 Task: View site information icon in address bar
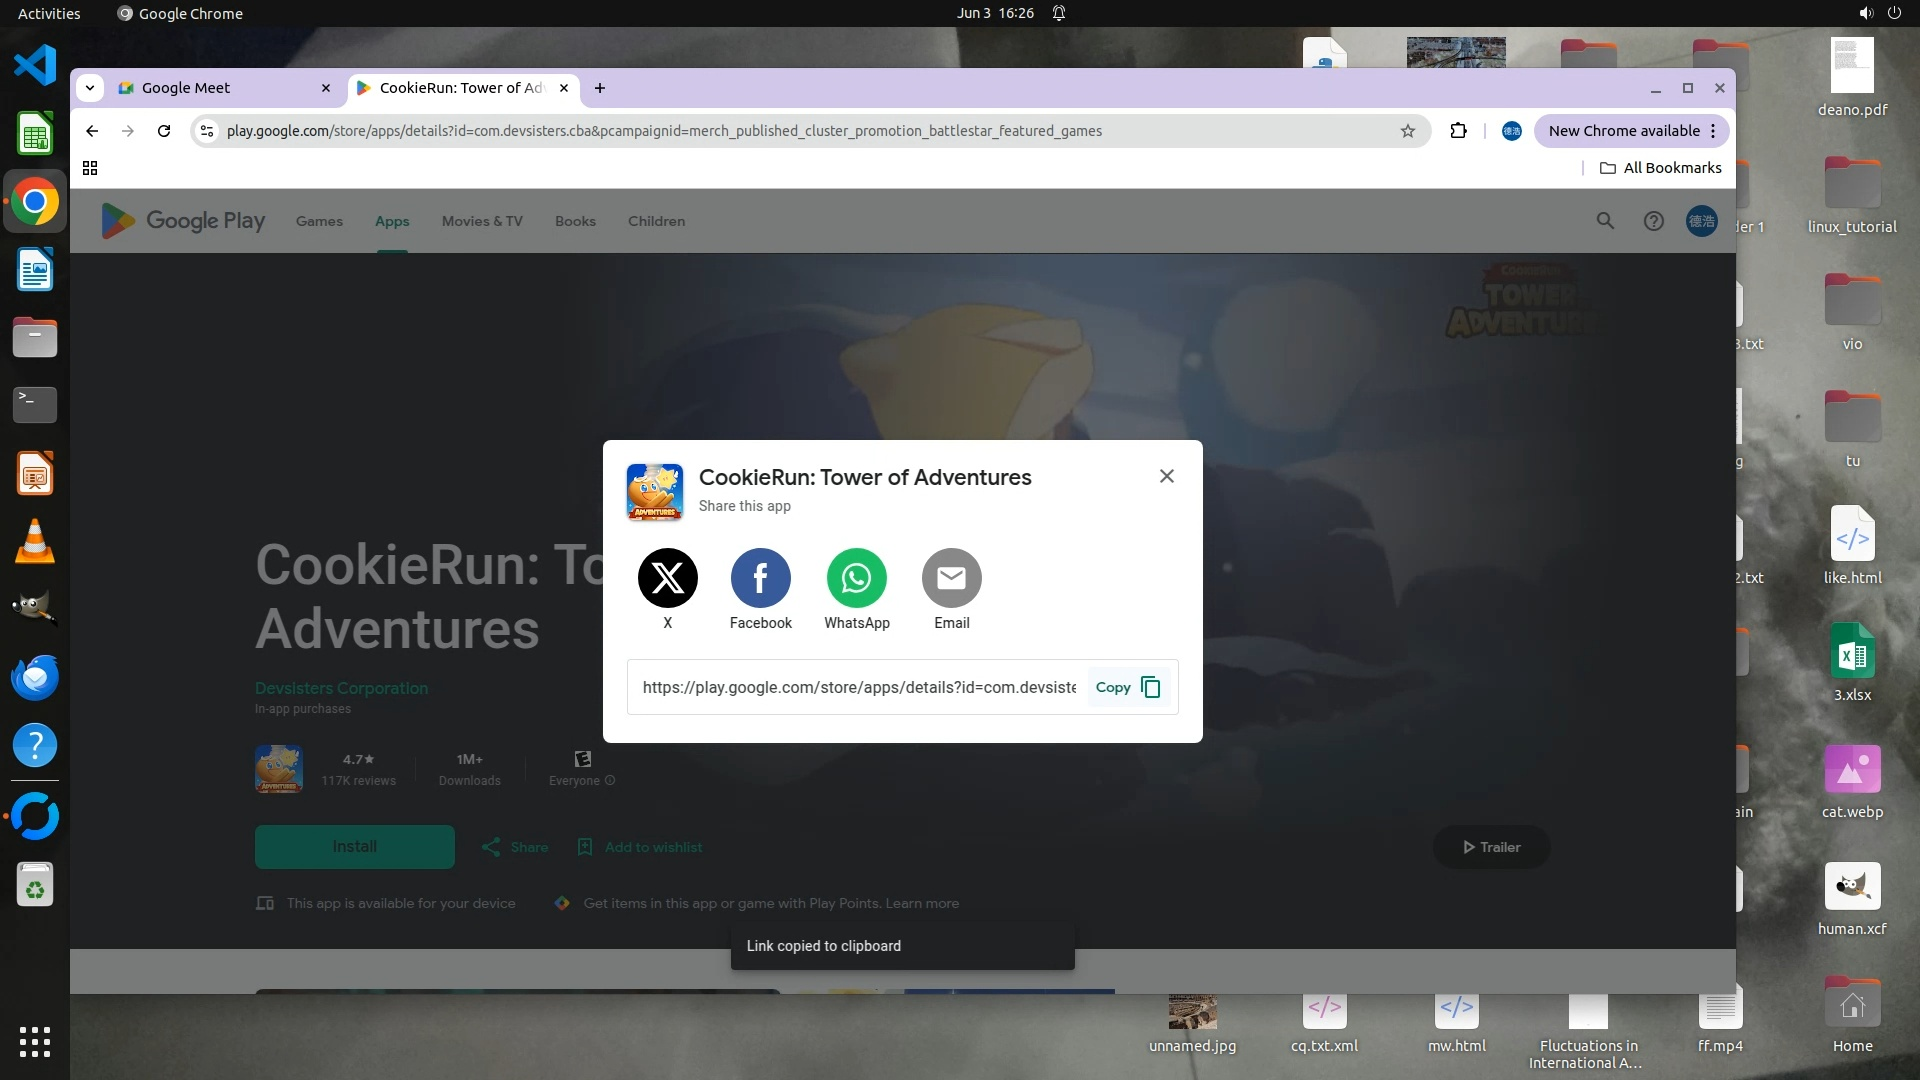[x=206, y=131]
